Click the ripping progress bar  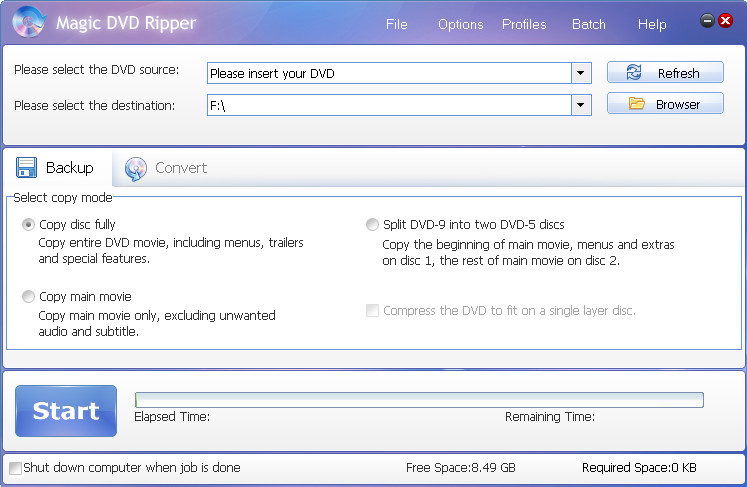(419, 400)
